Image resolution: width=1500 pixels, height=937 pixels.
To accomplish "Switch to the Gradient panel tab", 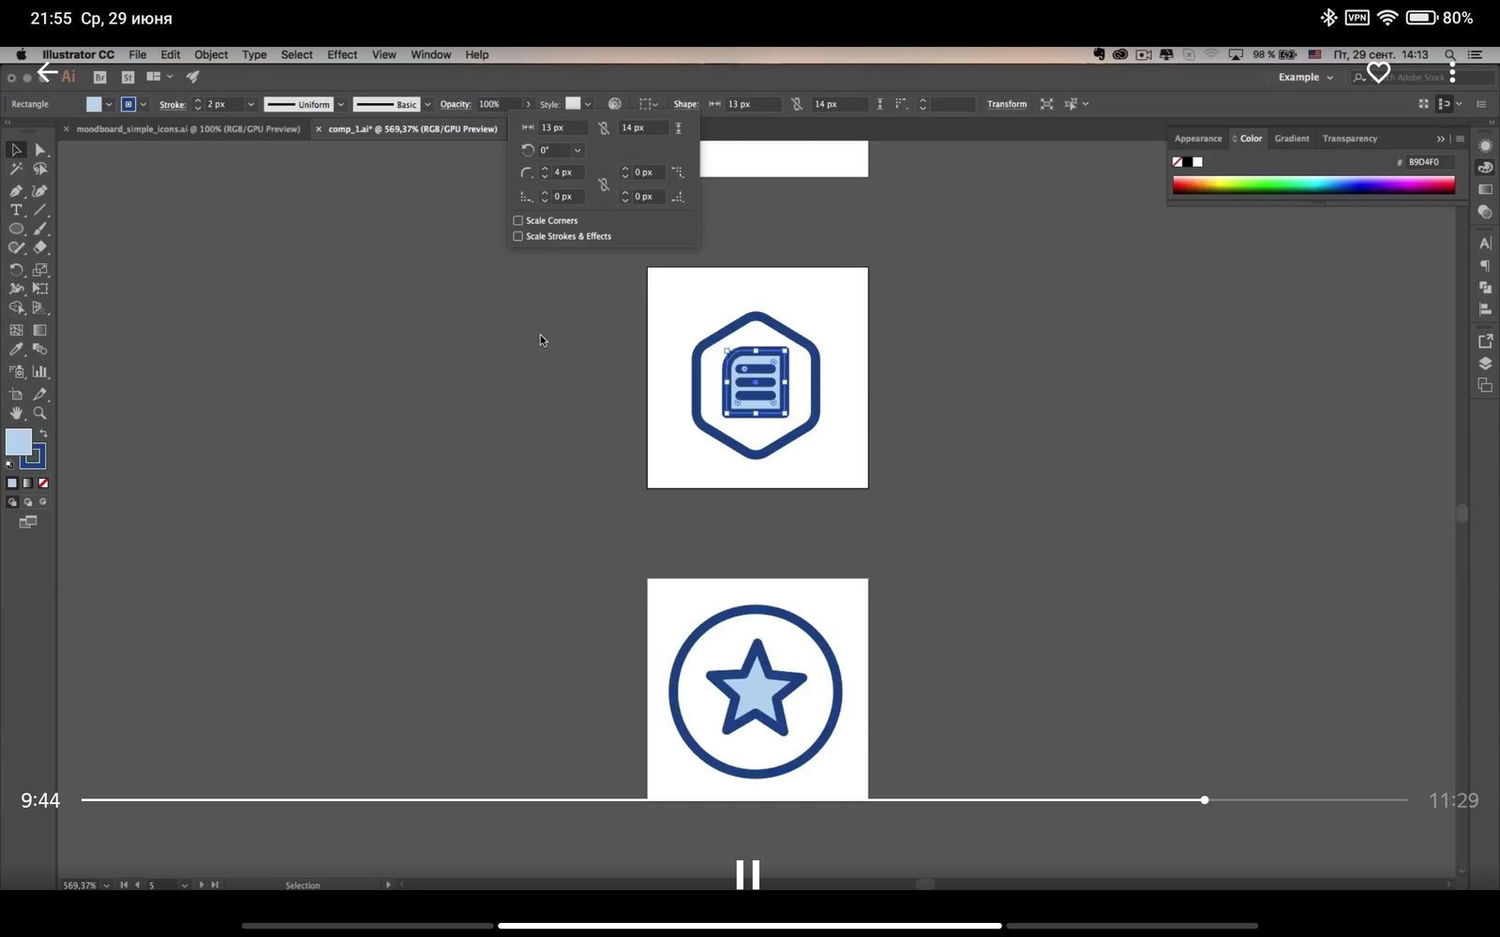I will tap(1292, 139).
